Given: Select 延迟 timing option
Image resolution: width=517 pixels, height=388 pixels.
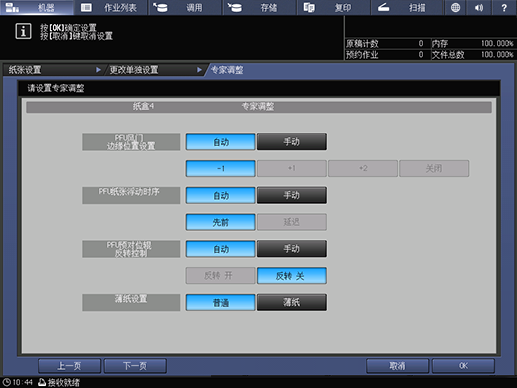Looking at the screenshot, I should pos(292,222).
